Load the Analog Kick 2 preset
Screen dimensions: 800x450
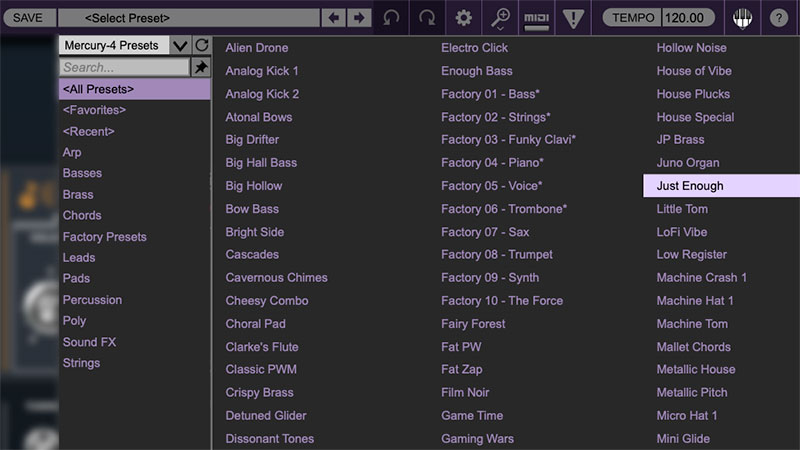click(x=262, y=94)
